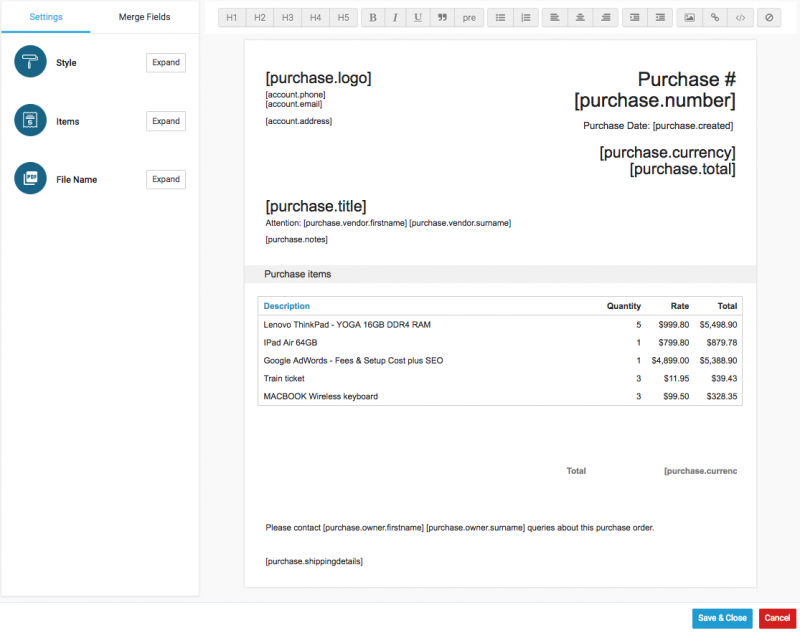Viewport: 800px width, 633px height.
Task: Apply italic formatting
Action: [x=395, y=18]
